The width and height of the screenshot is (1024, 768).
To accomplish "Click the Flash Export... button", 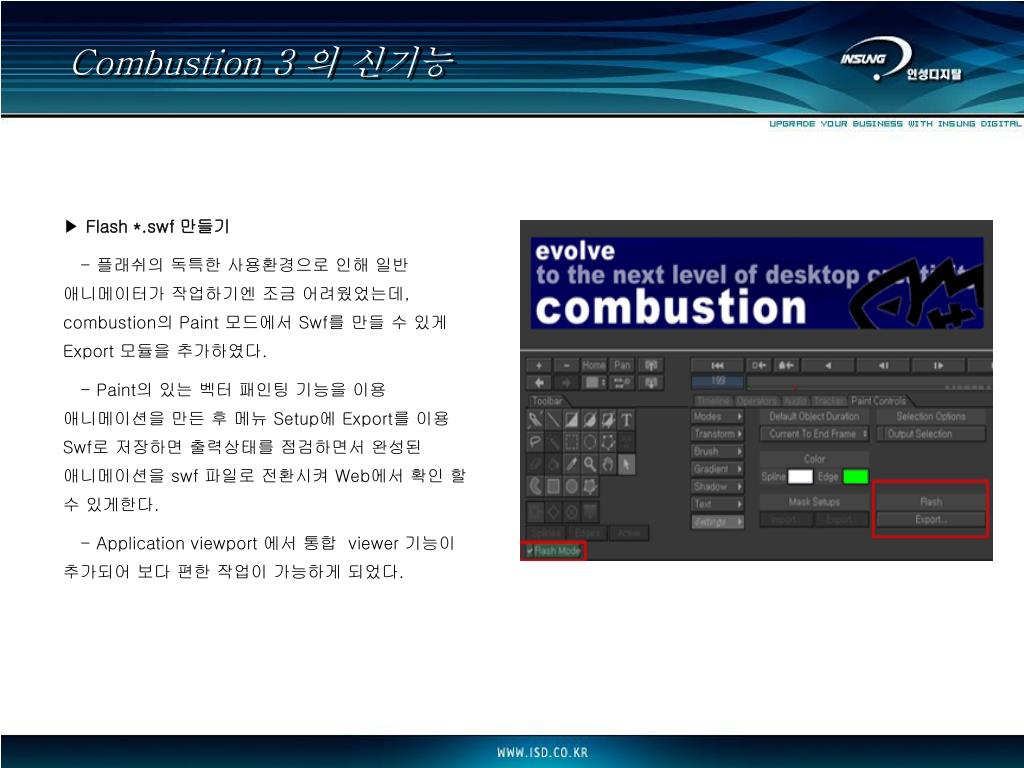I will [x=931, y=520].
